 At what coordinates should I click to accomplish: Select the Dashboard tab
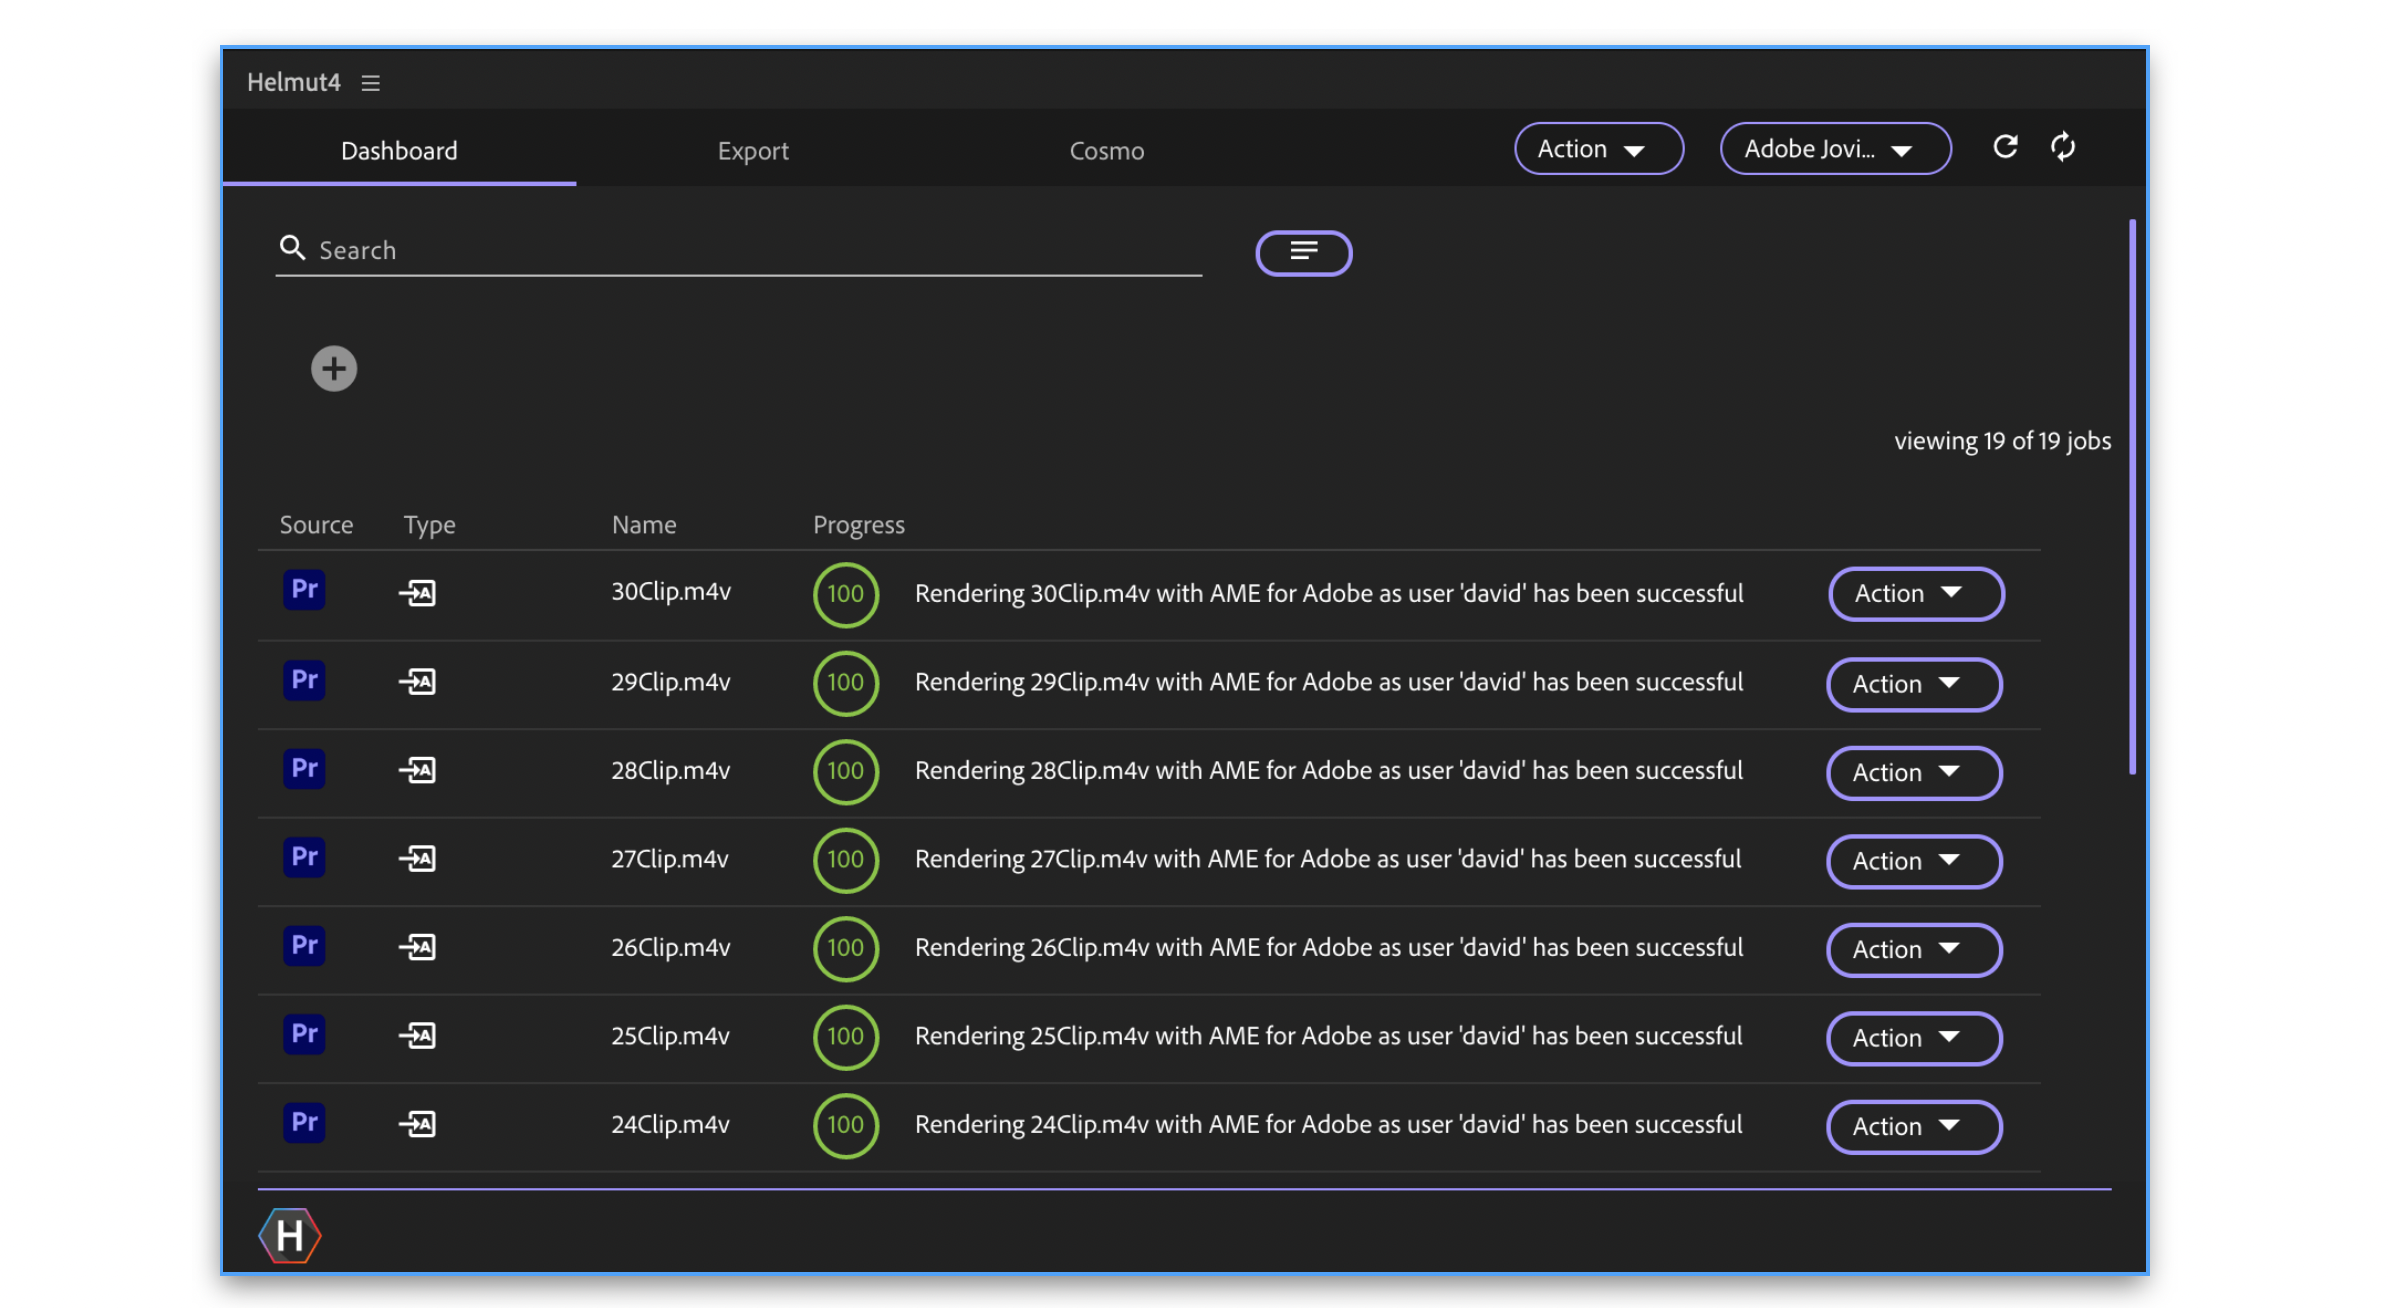click(399, 151)
